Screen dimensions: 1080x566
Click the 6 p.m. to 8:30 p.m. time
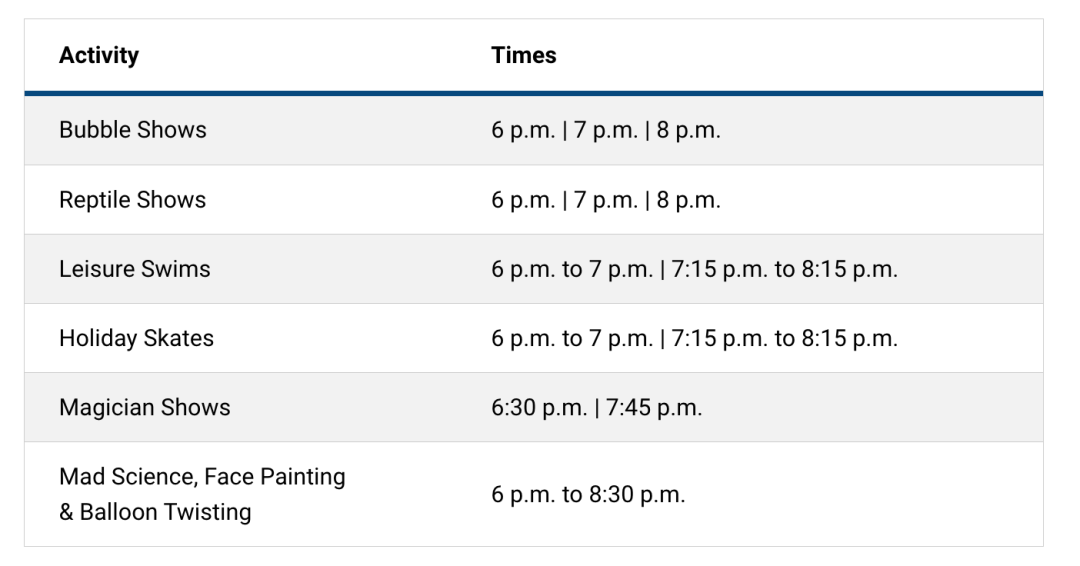click(588, 495)
